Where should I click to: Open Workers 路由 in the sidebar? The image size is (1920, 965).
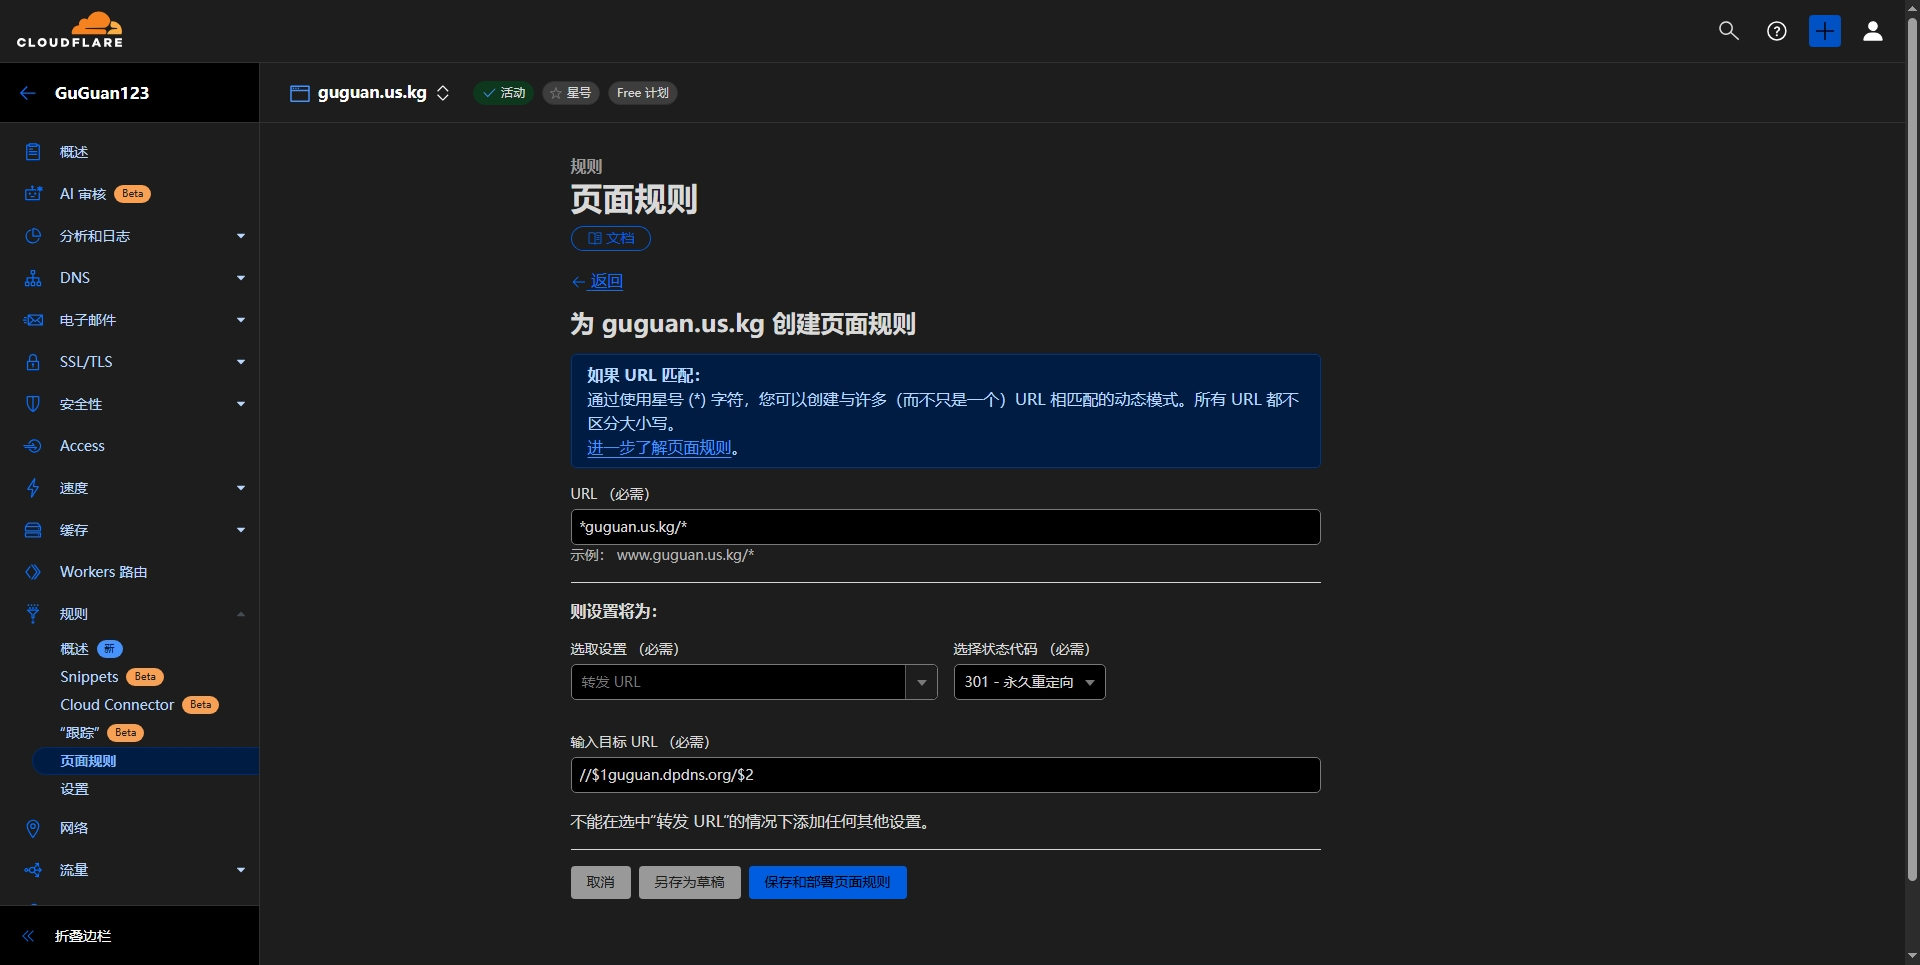tap(103, 572)
